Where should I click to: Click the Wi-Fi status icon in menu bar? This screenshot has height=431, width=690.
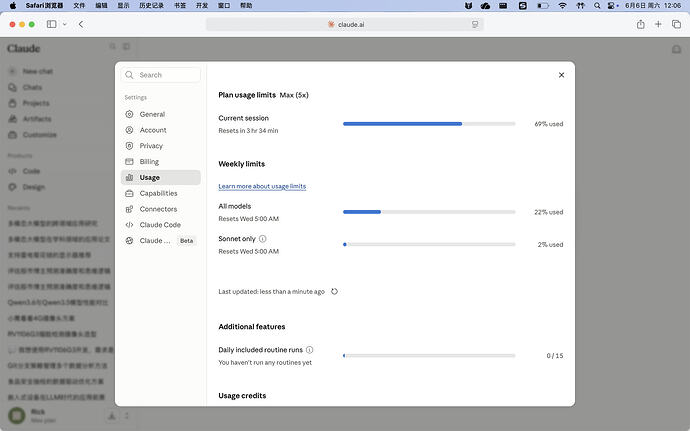point(562,5)
